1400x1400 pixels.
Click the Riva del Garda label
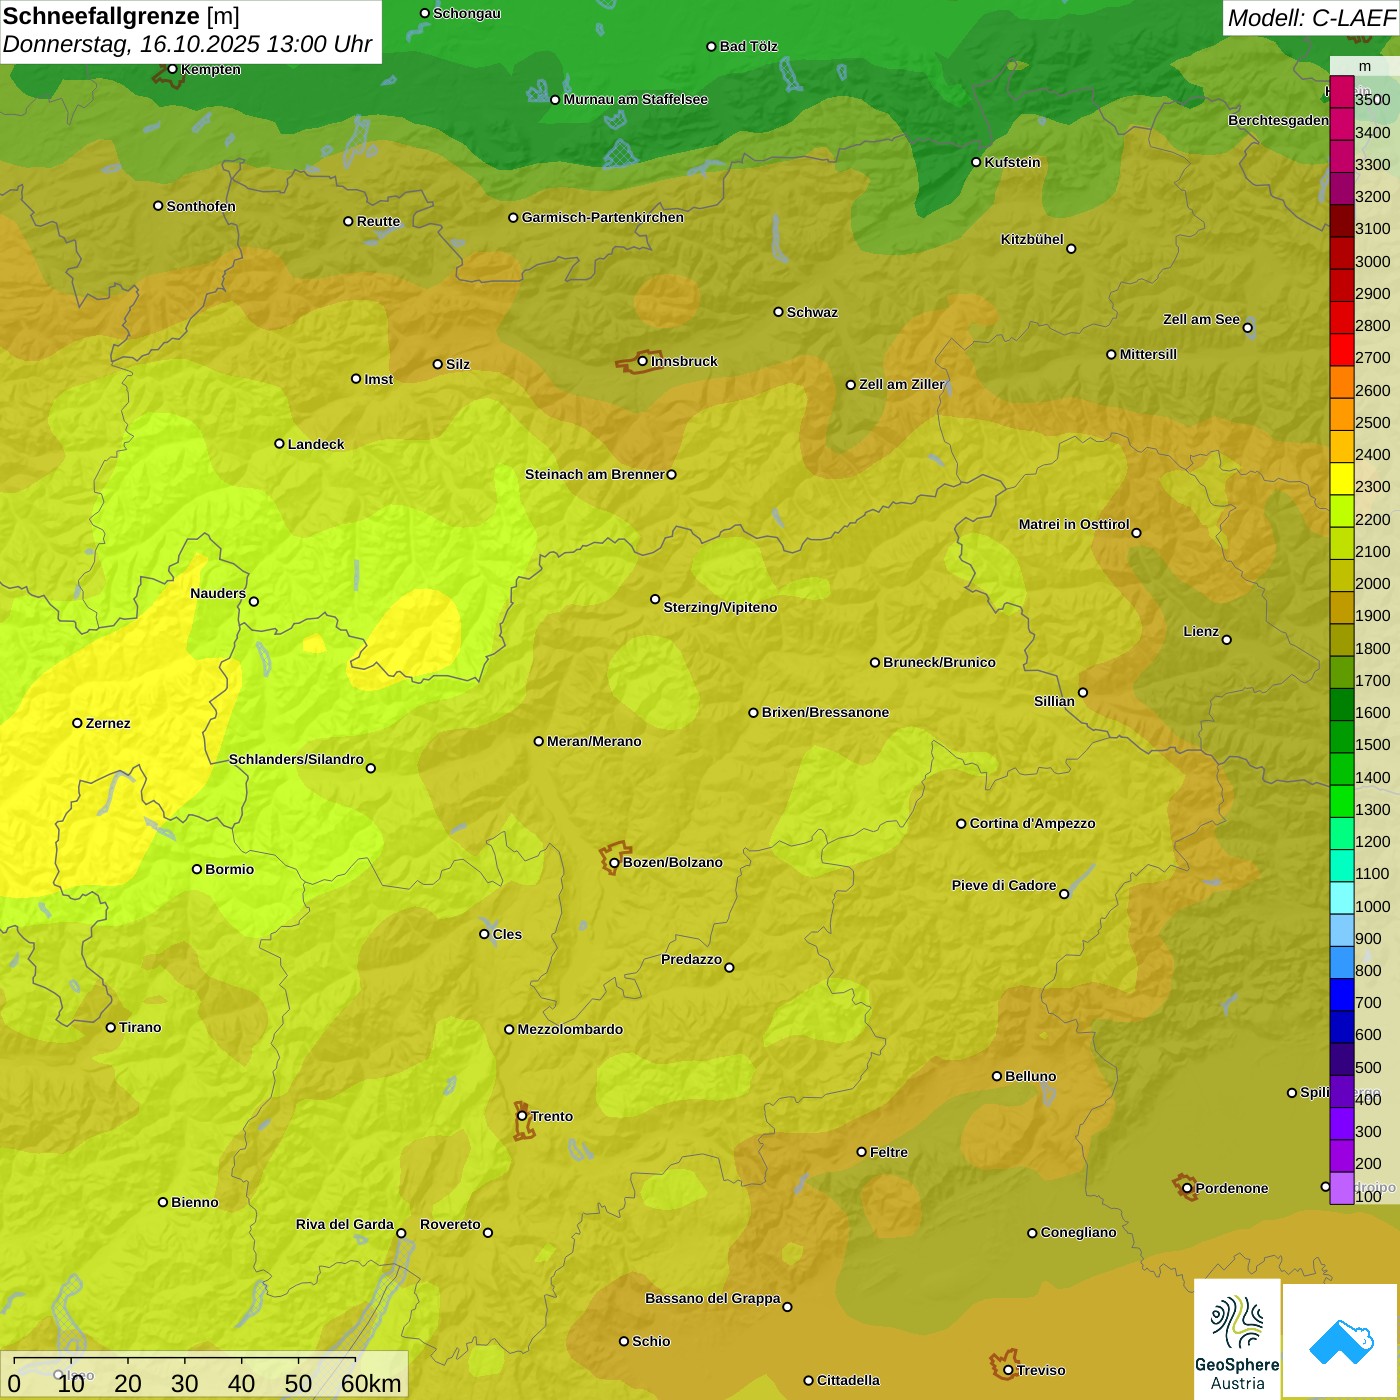[345, 1224]
